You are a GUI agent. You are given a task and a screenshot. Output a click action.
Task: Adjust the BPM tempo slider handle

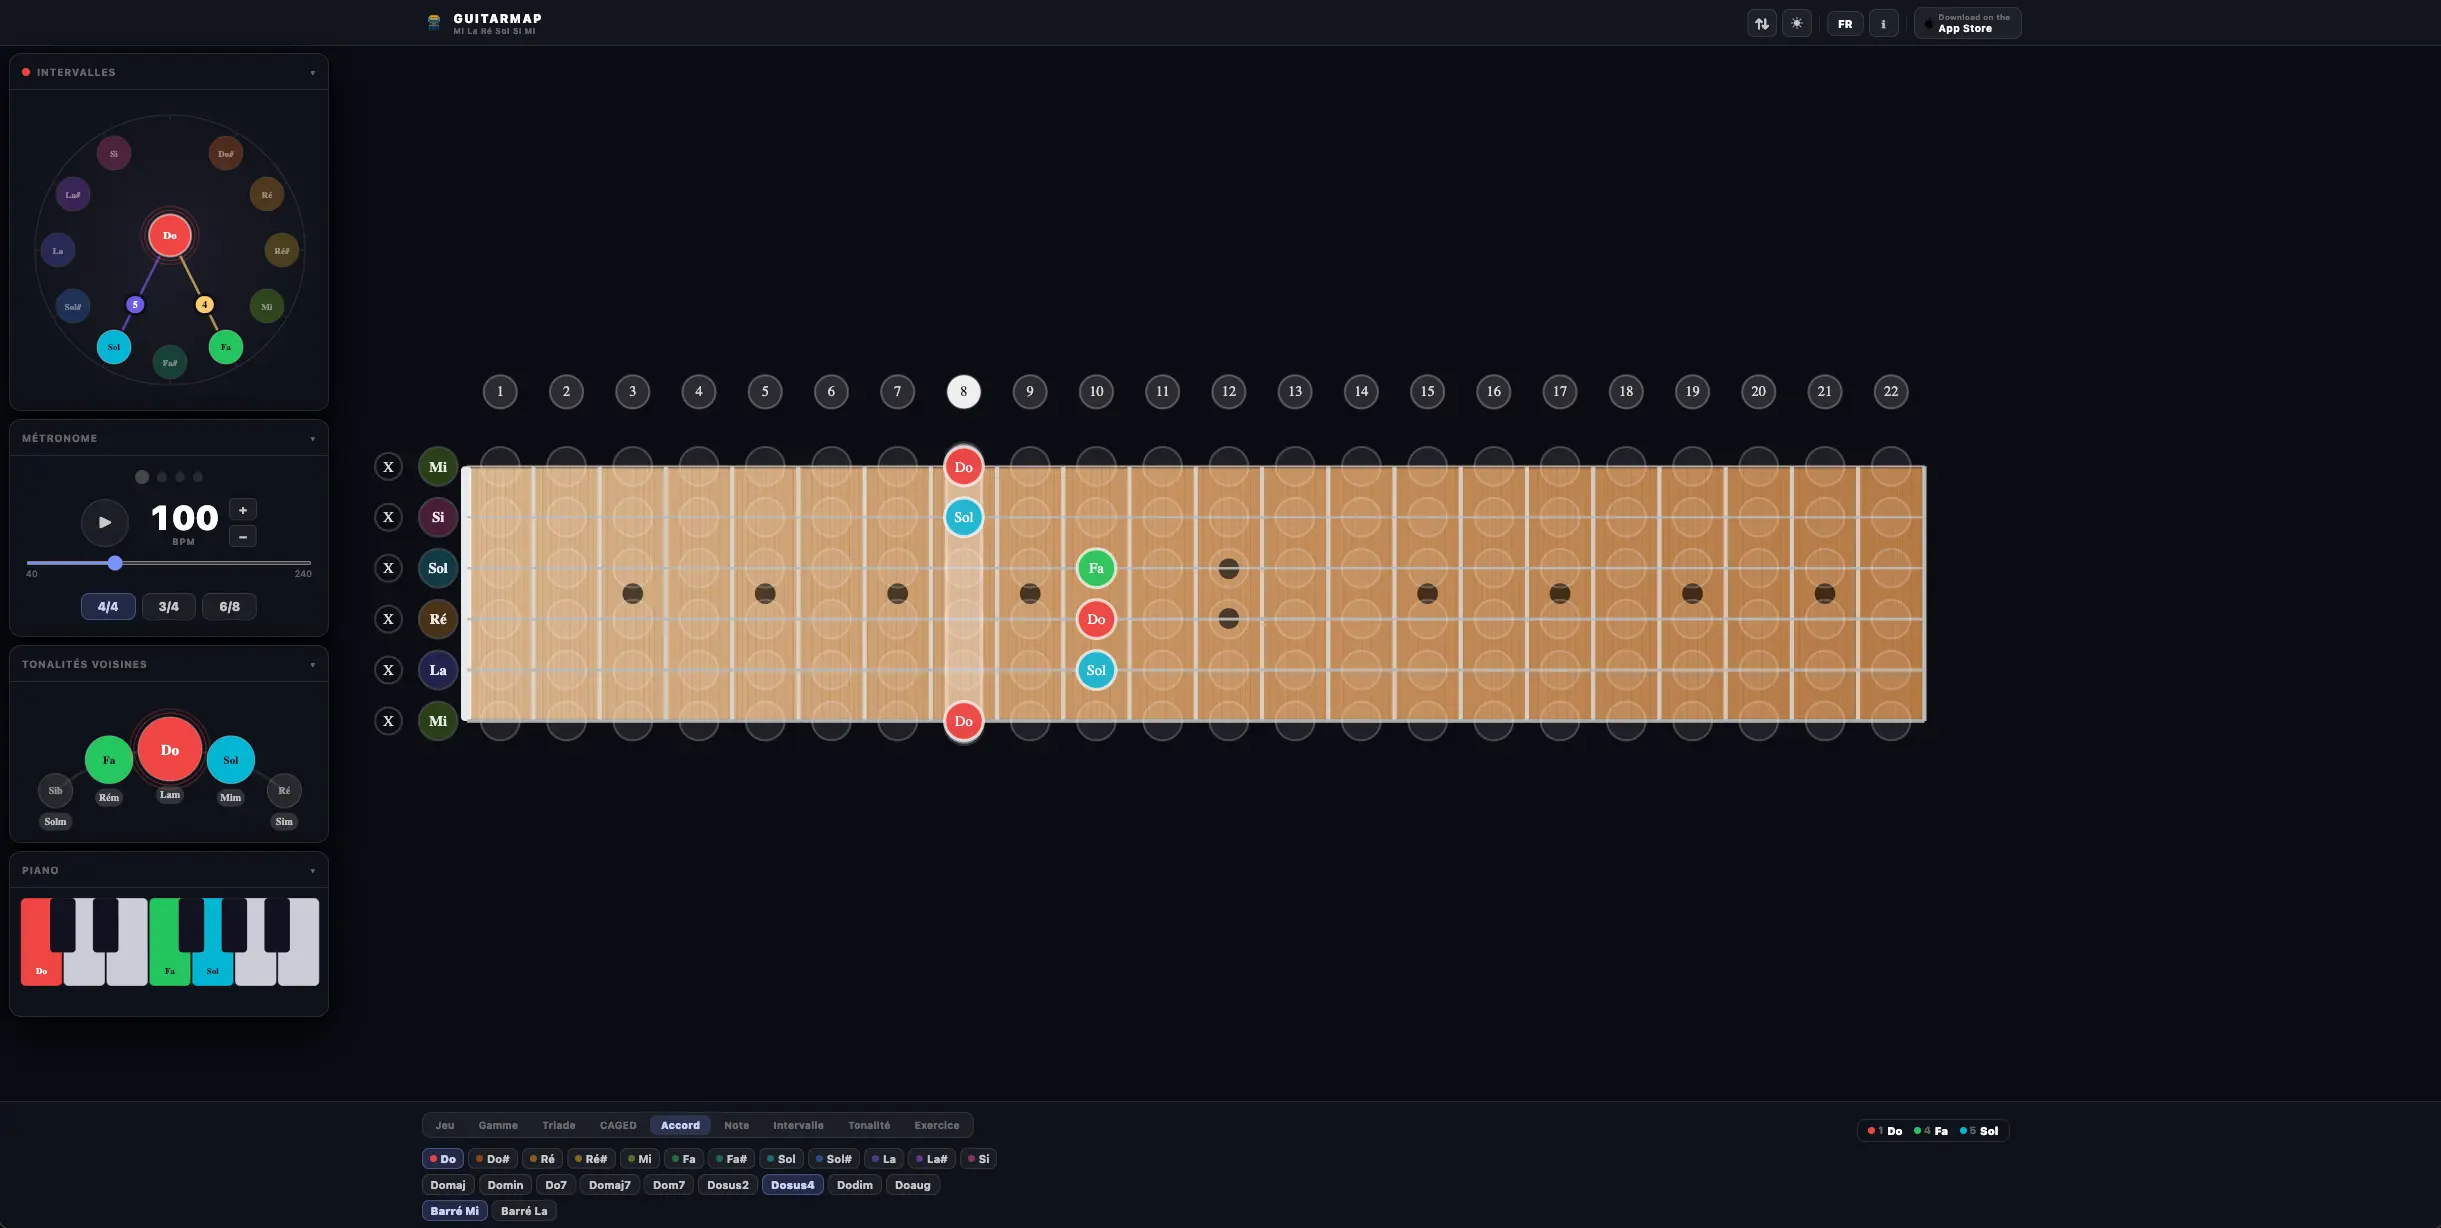coord(115,563)
